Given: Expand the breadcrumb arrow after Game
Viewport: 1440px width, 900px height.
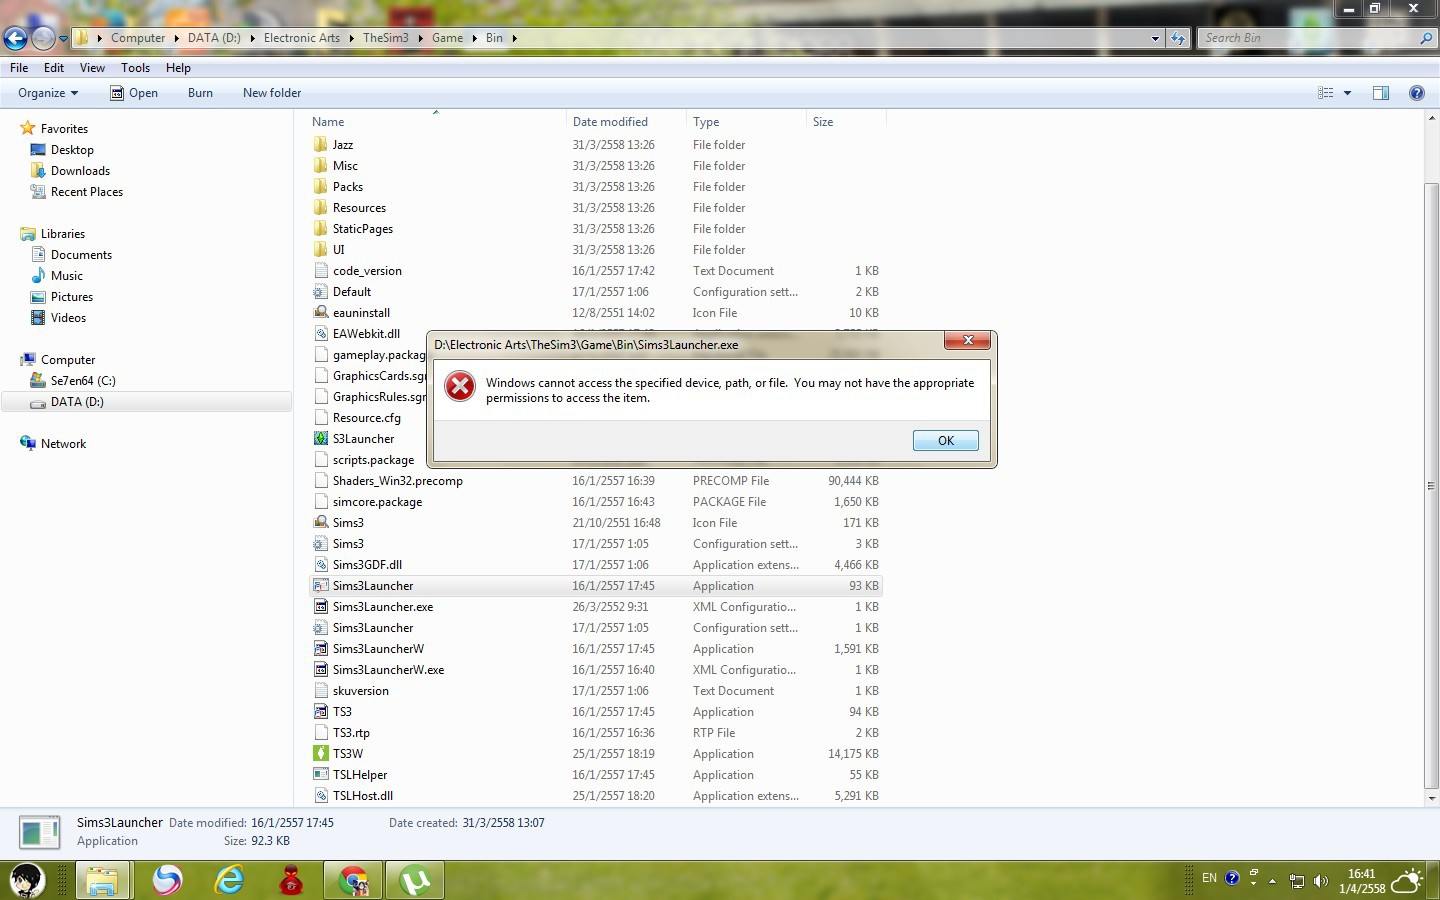Looking at the screenshot, I should (x=475, y=38).
